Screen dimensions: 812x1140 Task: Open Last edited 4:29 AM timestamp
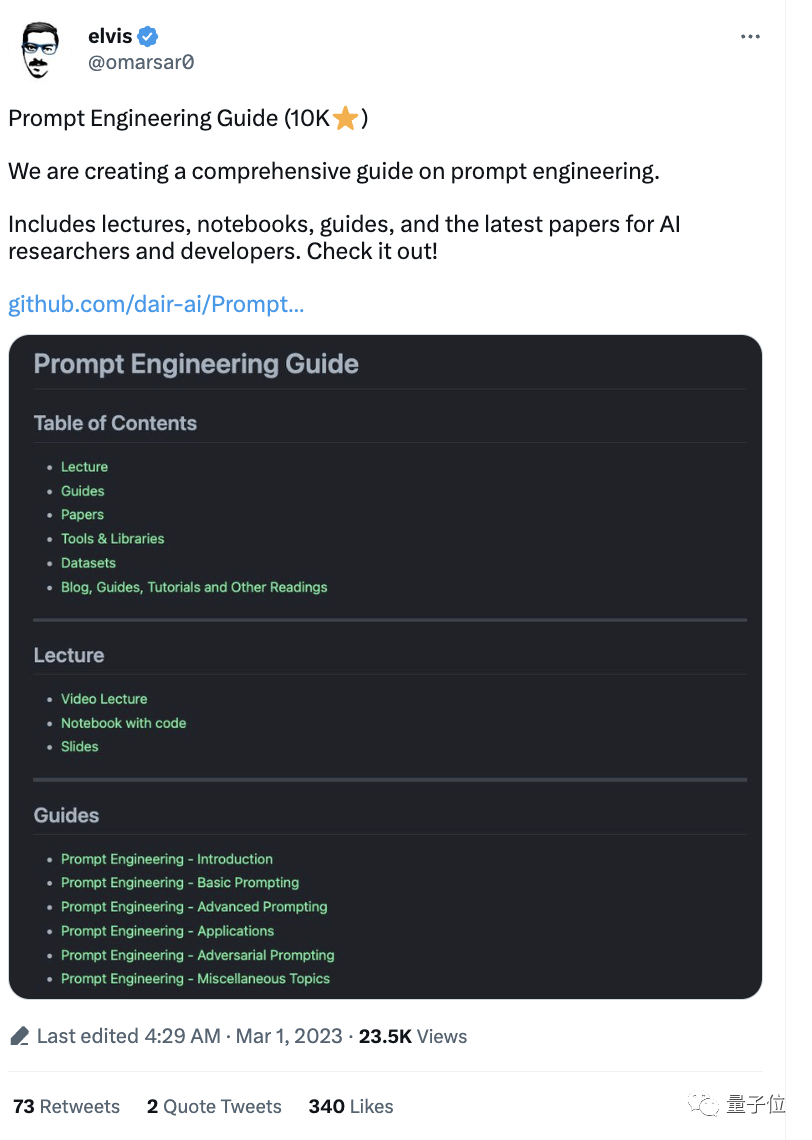coord(129,1036)
